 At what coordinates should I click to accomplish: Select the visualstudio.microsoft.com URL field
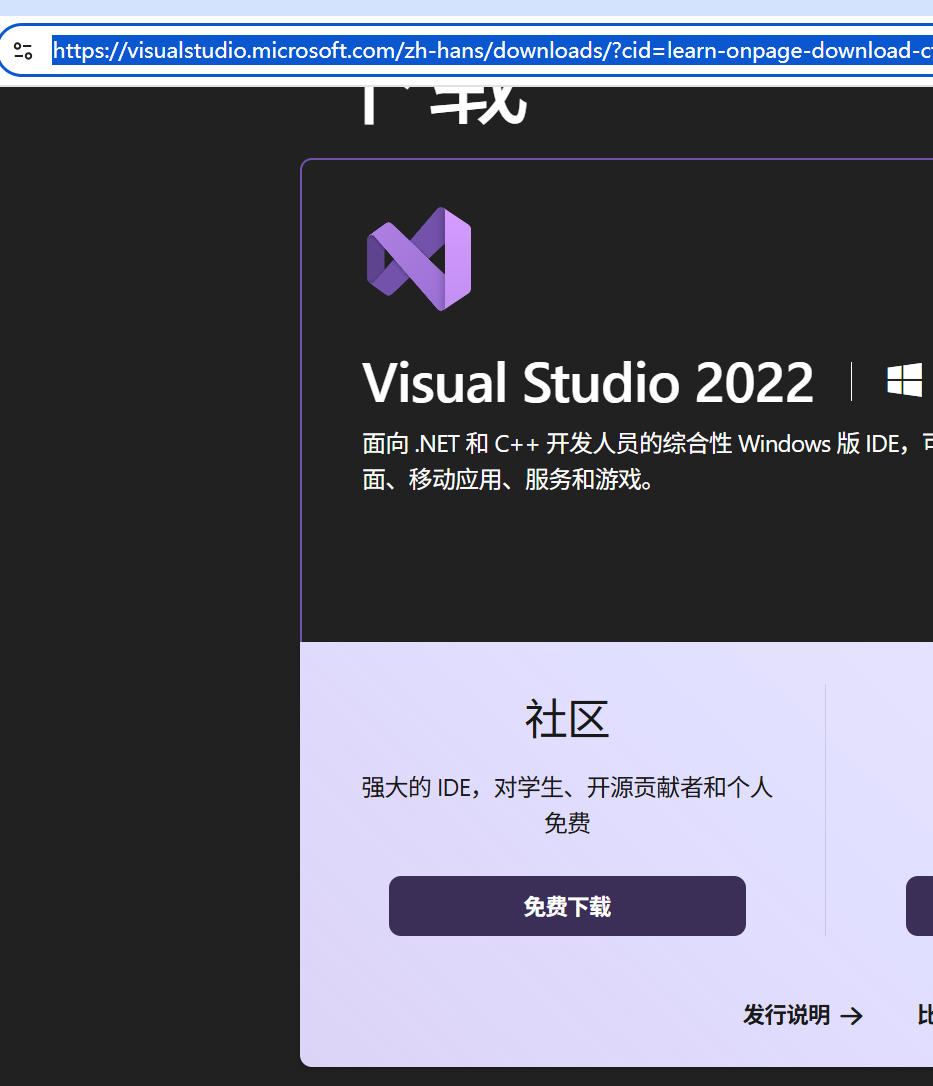[x=492, y=51]
